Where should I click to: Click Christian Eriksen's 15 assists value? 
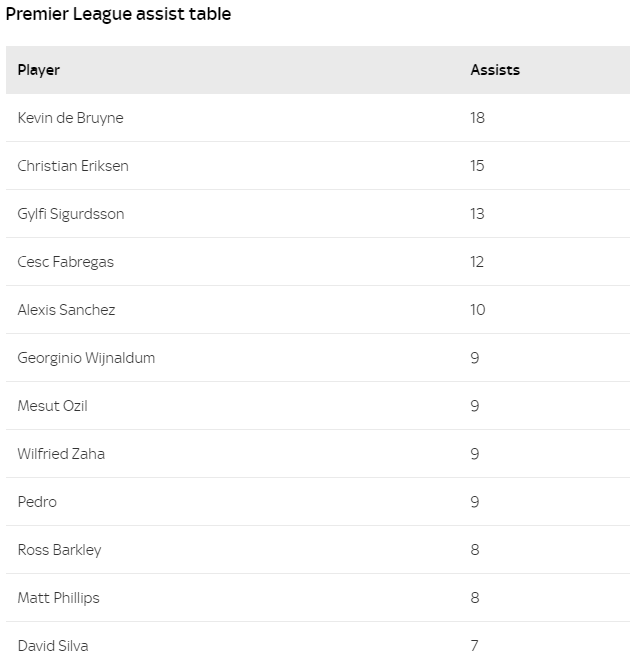478,166
